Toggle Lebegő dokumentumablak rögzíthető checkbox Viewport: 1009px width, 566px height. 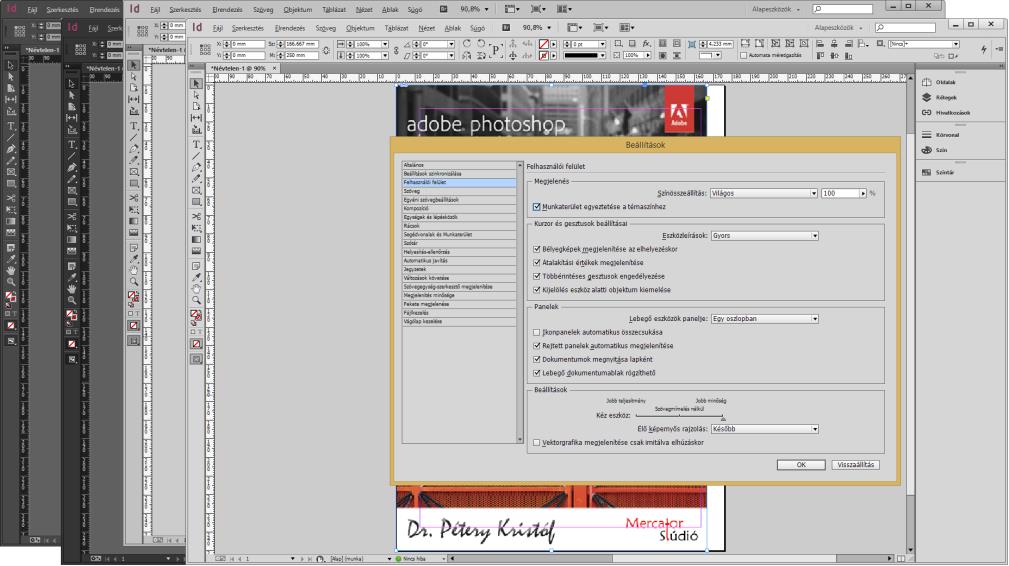pyautogui.click(x=537, y=372)
